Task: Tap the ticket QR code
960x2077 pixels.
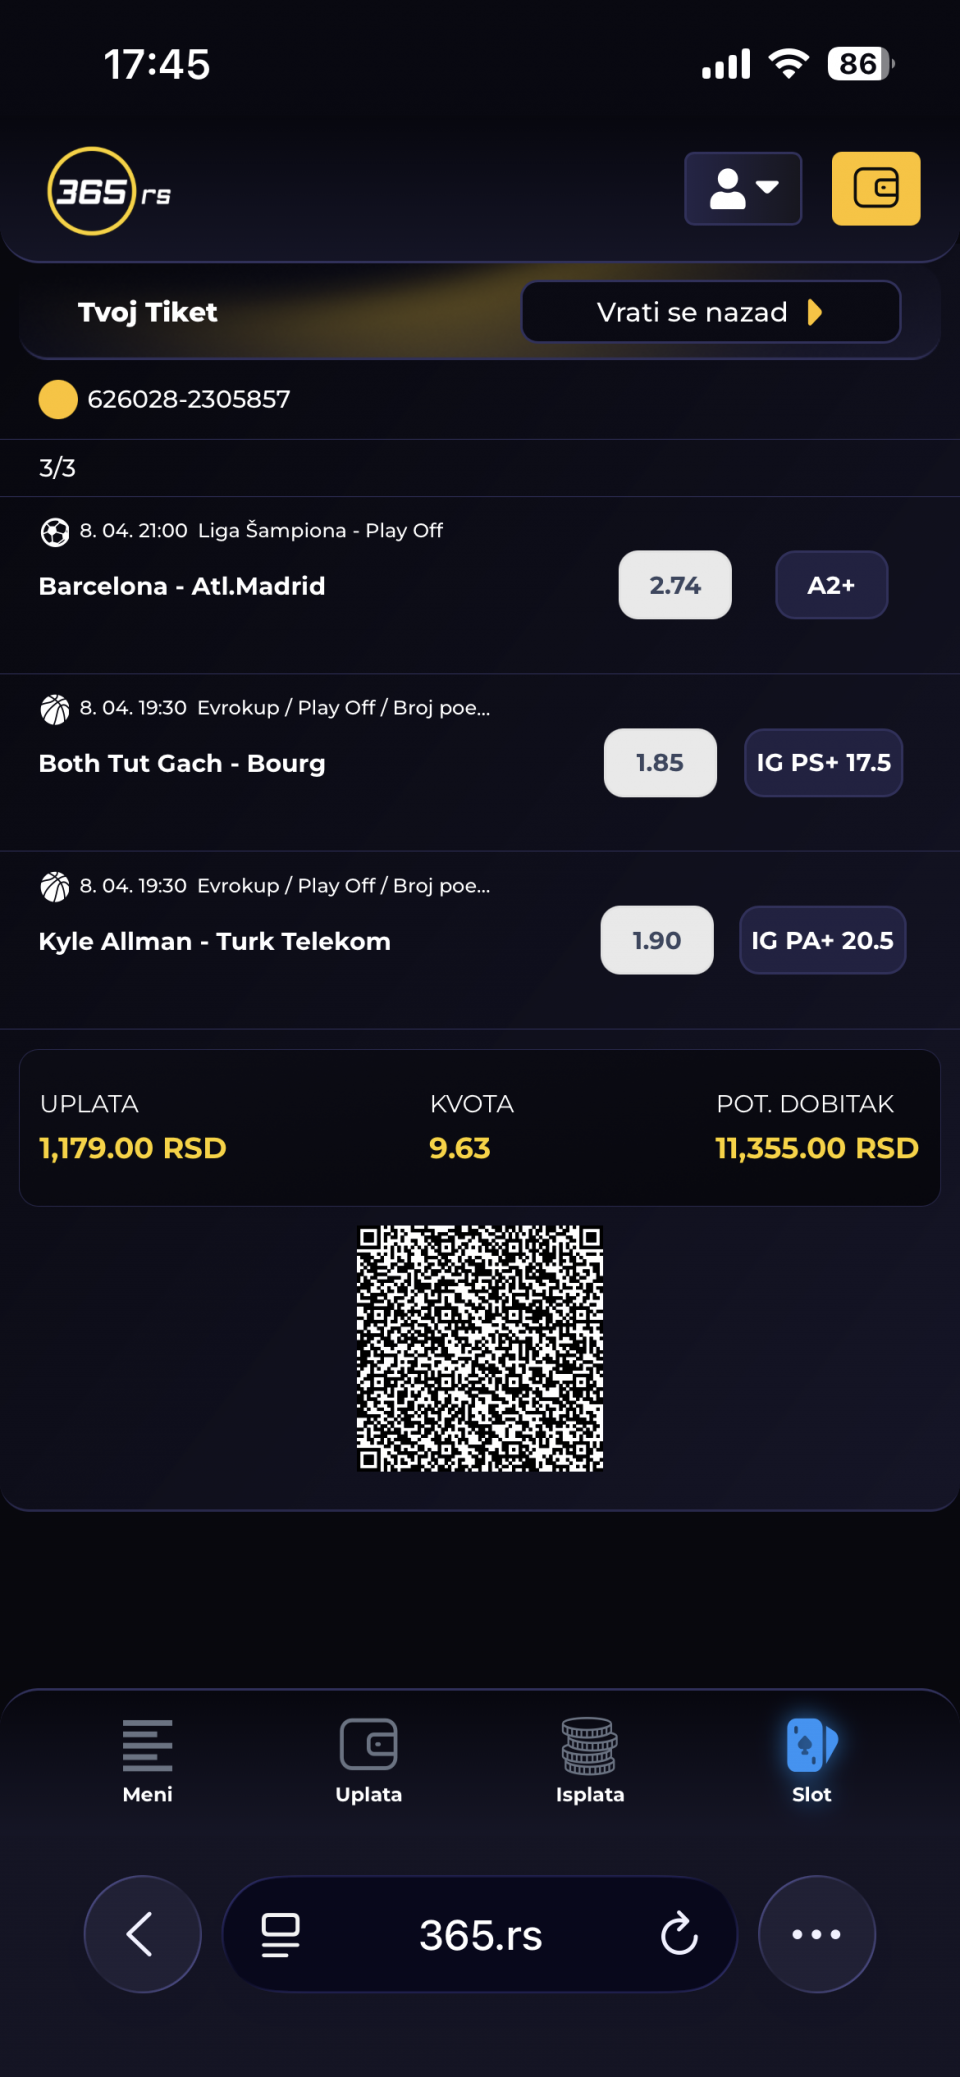Action: pyautogui.click(x=480, y=1348)
